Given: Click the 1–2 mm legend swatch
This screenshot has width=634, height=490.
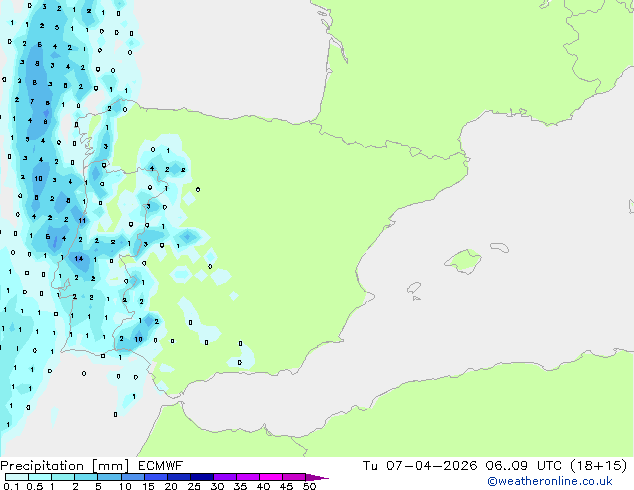Looking at the screenshot, I should point(63,477).
